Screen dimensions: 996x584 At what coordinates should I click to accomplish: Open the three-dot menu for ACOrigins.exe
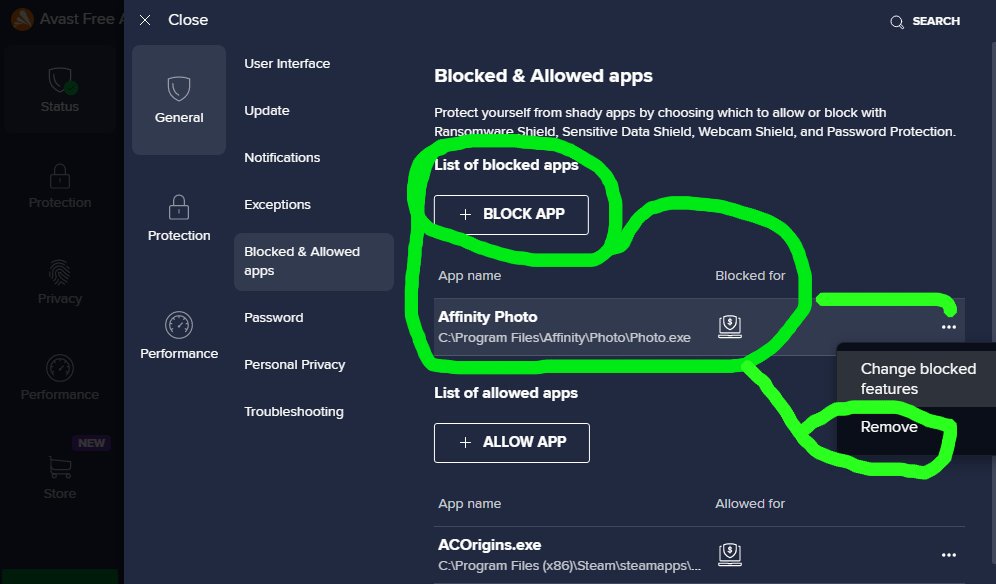(x=948, y=555)
